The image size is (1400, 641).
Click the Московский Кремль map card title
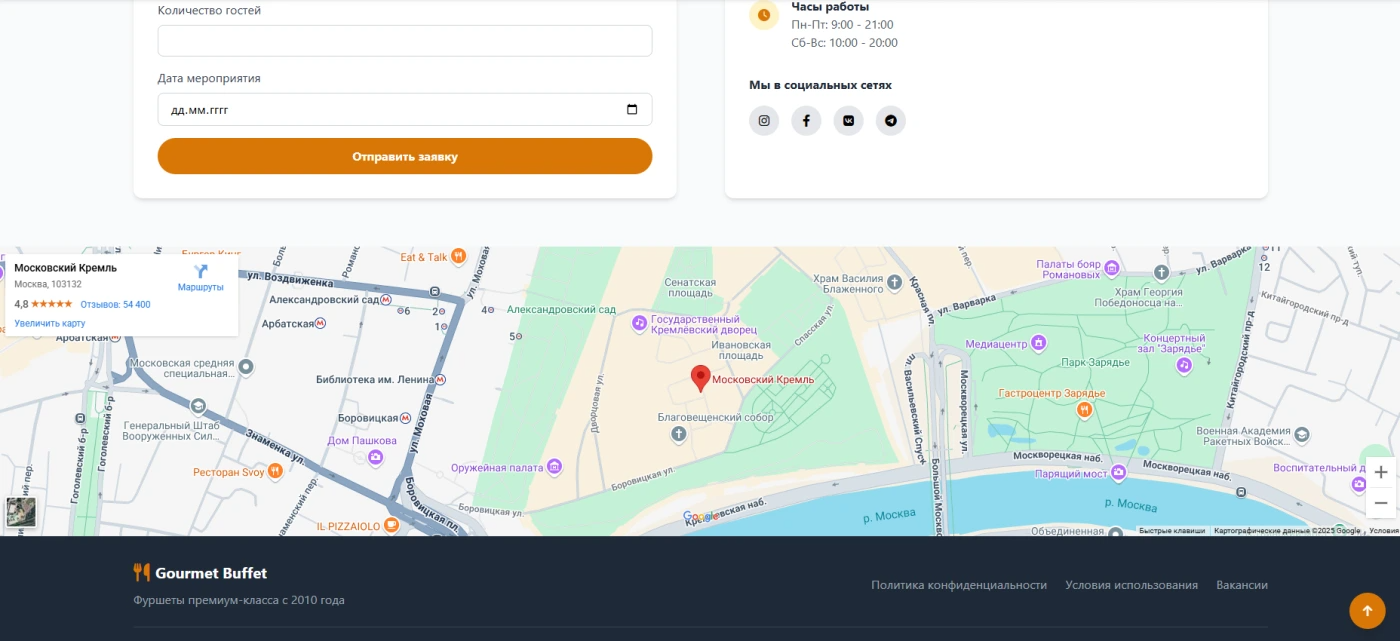65,268
